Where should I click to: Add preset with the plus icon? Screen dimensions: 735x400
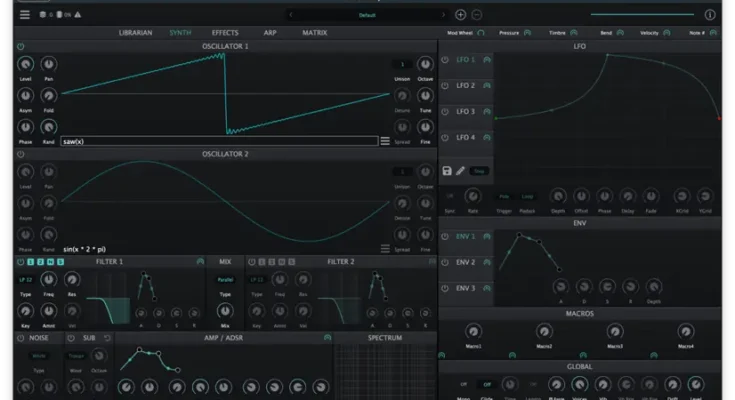(x=460, y=15)
